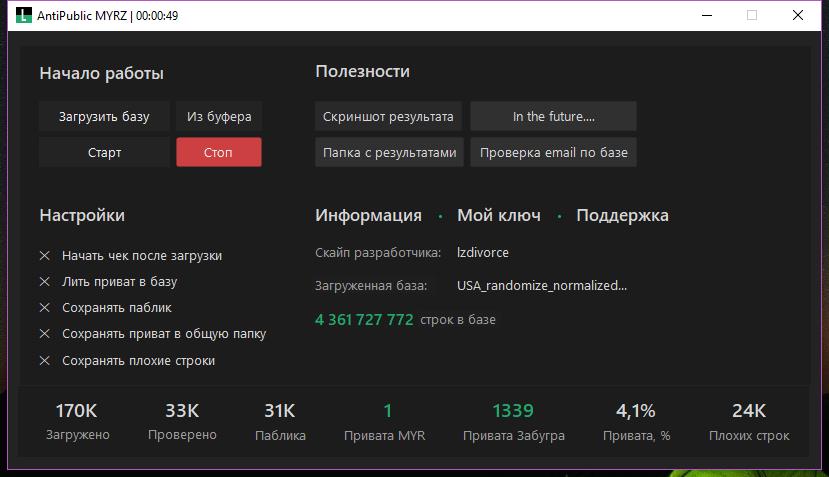Toggle 'Сохранять плохие строки' option
Image resolution: width=829 pixels, height=477 pixels.
click(x=45, y=360)
